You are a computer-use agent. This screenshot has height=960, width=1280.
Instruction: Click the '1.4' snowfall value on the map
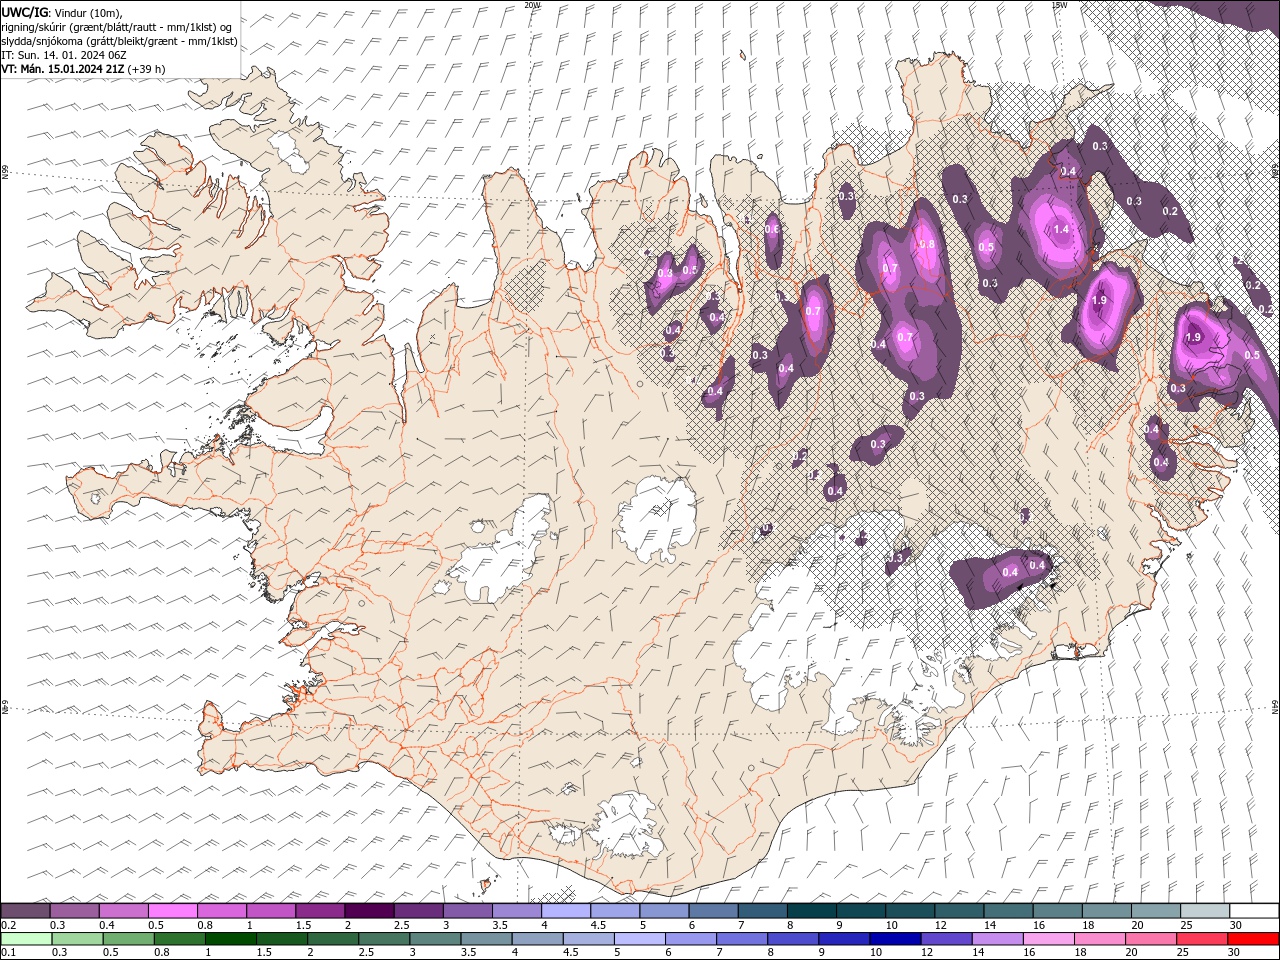[1061, 229]
